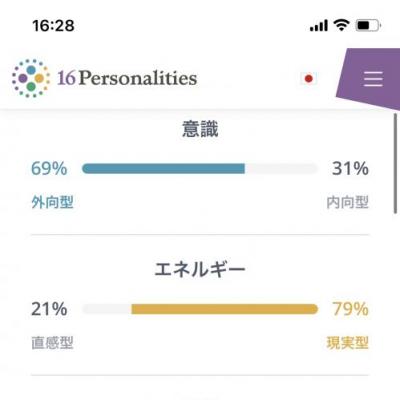Tap the 79% observant percentage
The image size is (400, 400).
tap(350, 309)
